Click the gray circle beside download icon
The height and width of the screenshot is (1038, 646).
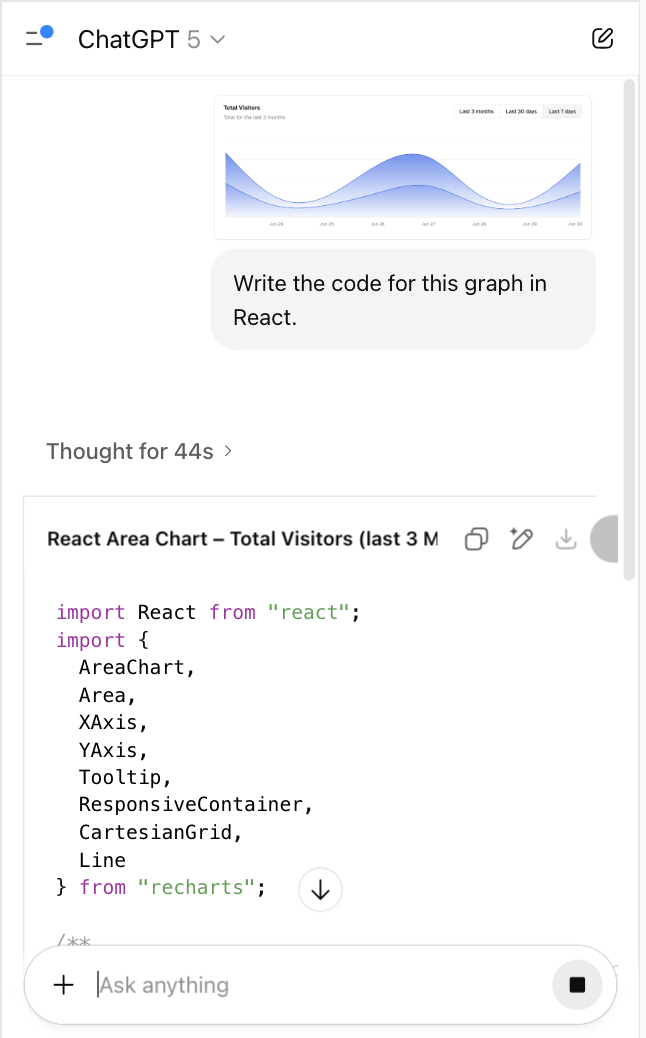coord(606,539)
